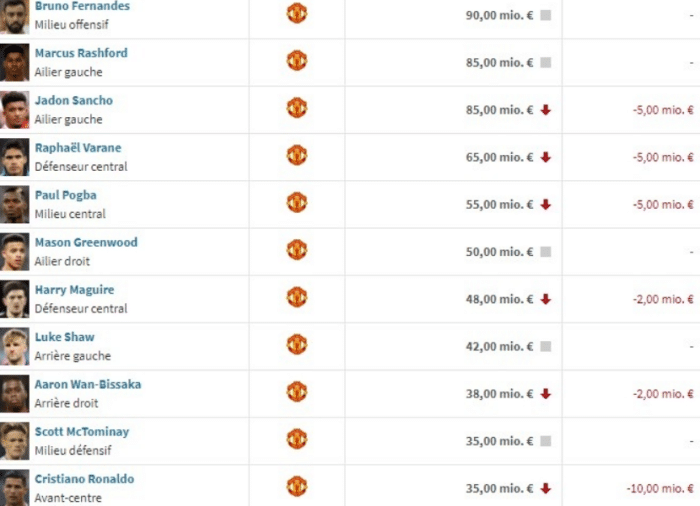Click red down arrow next to Jadon Sancho's value
This screenshot has height=506, width=700.
tap(545, 110)
